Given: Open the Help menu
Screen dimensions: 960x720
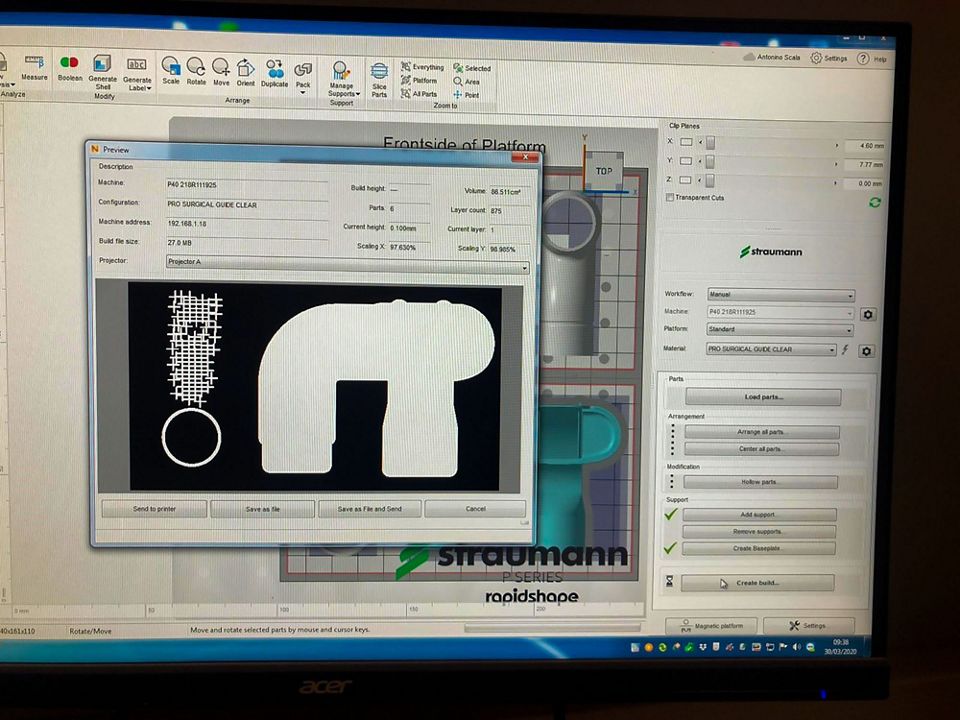Looking at the screenshot, I should (871, 59).
